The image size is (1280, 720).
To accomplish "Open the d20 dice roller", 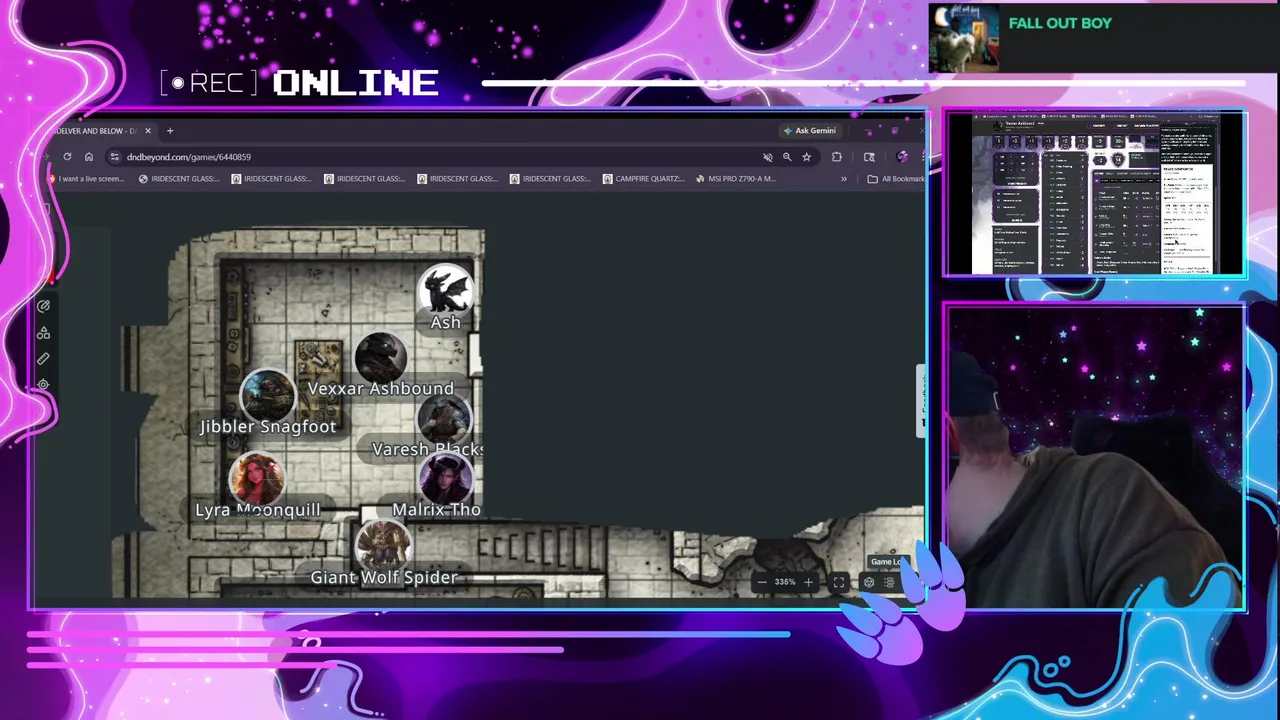I will [868, 582].
